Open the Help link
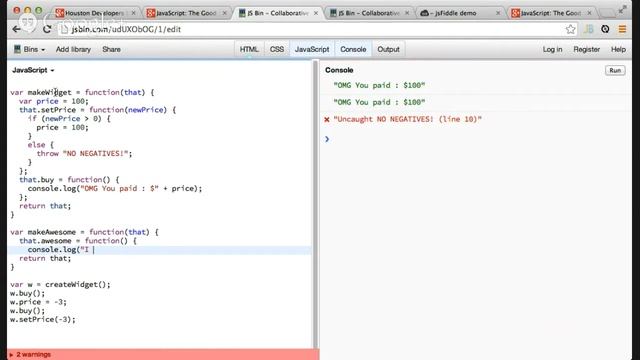 (618, 49)
